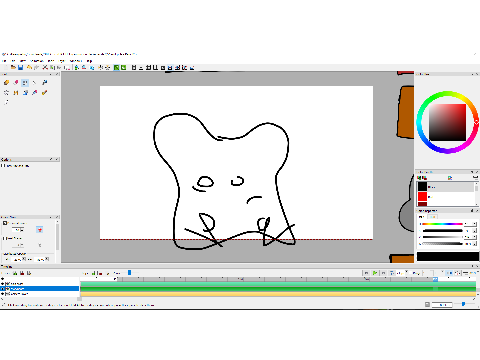Image resolution: width=480 pixels, height=360 pixels.
Task: Open the Tools menu
Action: (x=51, y=61)
